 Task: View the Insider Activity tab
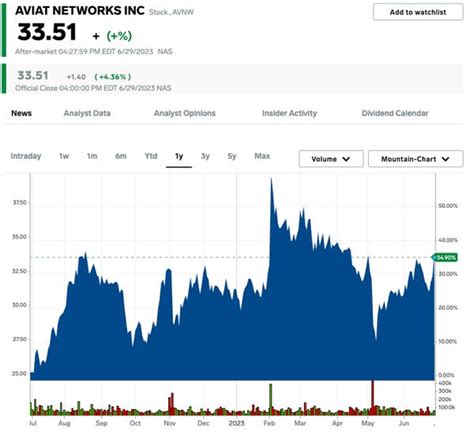pos(289,113)
